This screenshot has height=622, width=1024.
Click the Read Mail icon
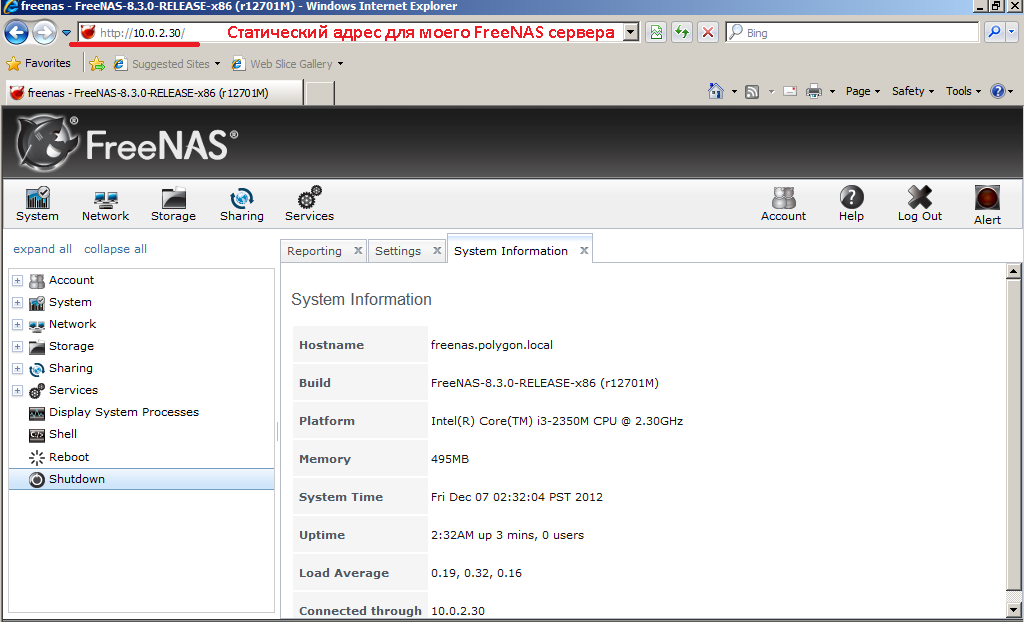pos(790,91)
